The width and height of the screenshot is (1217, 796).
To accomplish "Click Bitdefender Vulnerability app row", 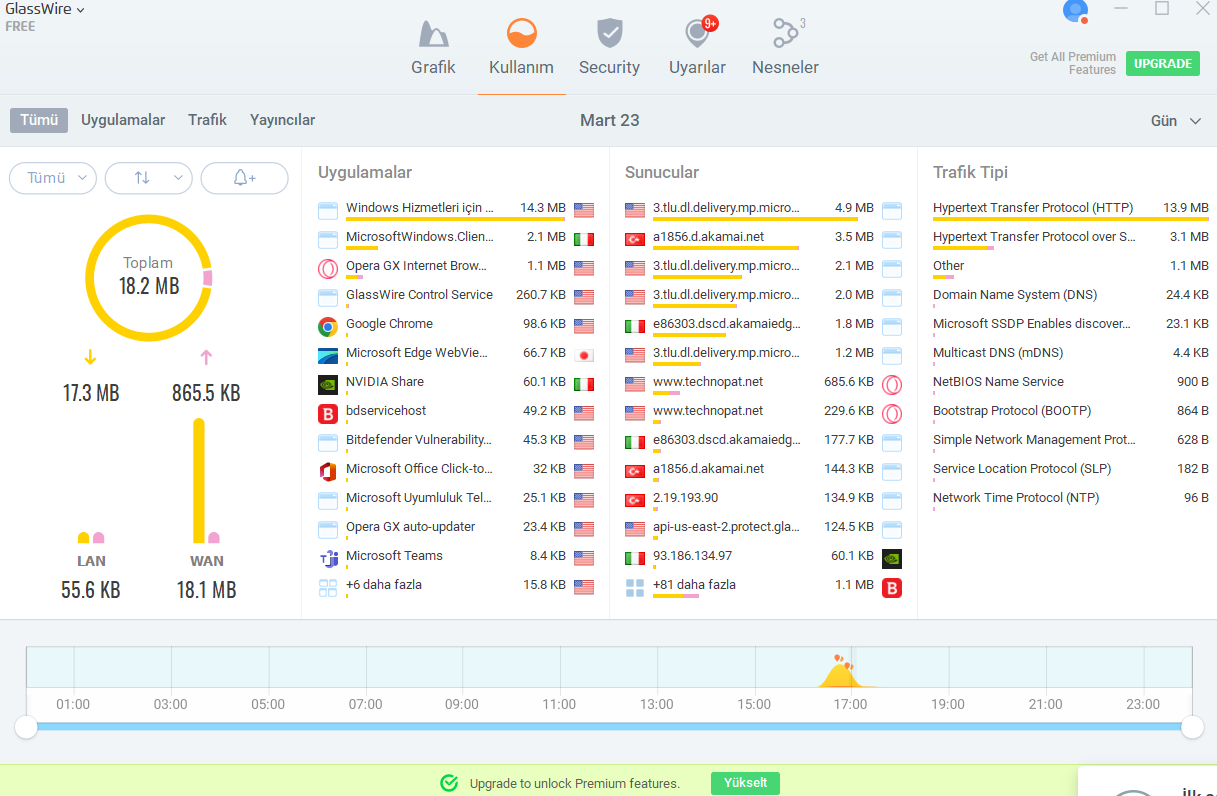I will point(455,441).
